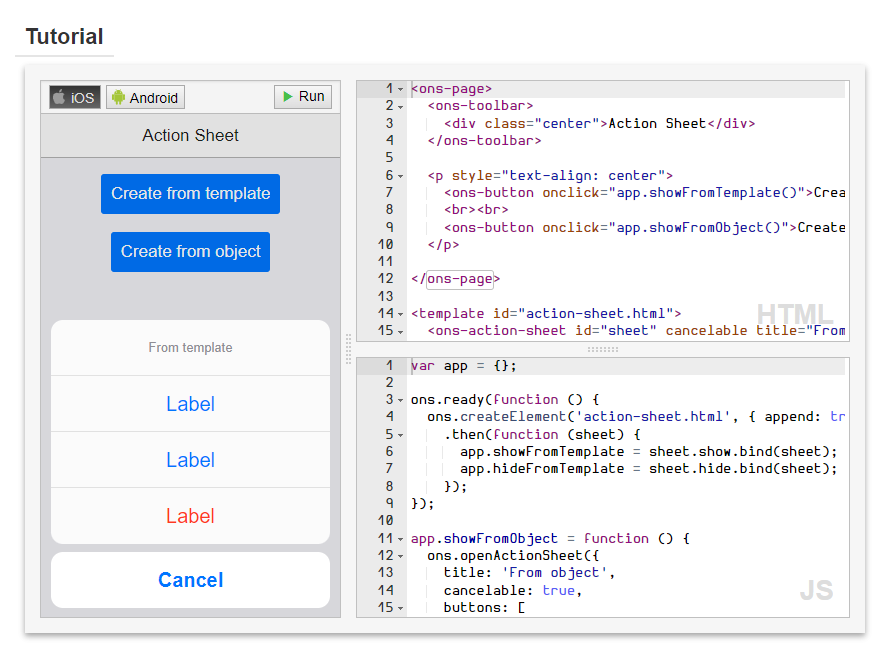Collapse JS line 12 openActionSheet fold
The image size is (886, 645).
coord(400,556)
